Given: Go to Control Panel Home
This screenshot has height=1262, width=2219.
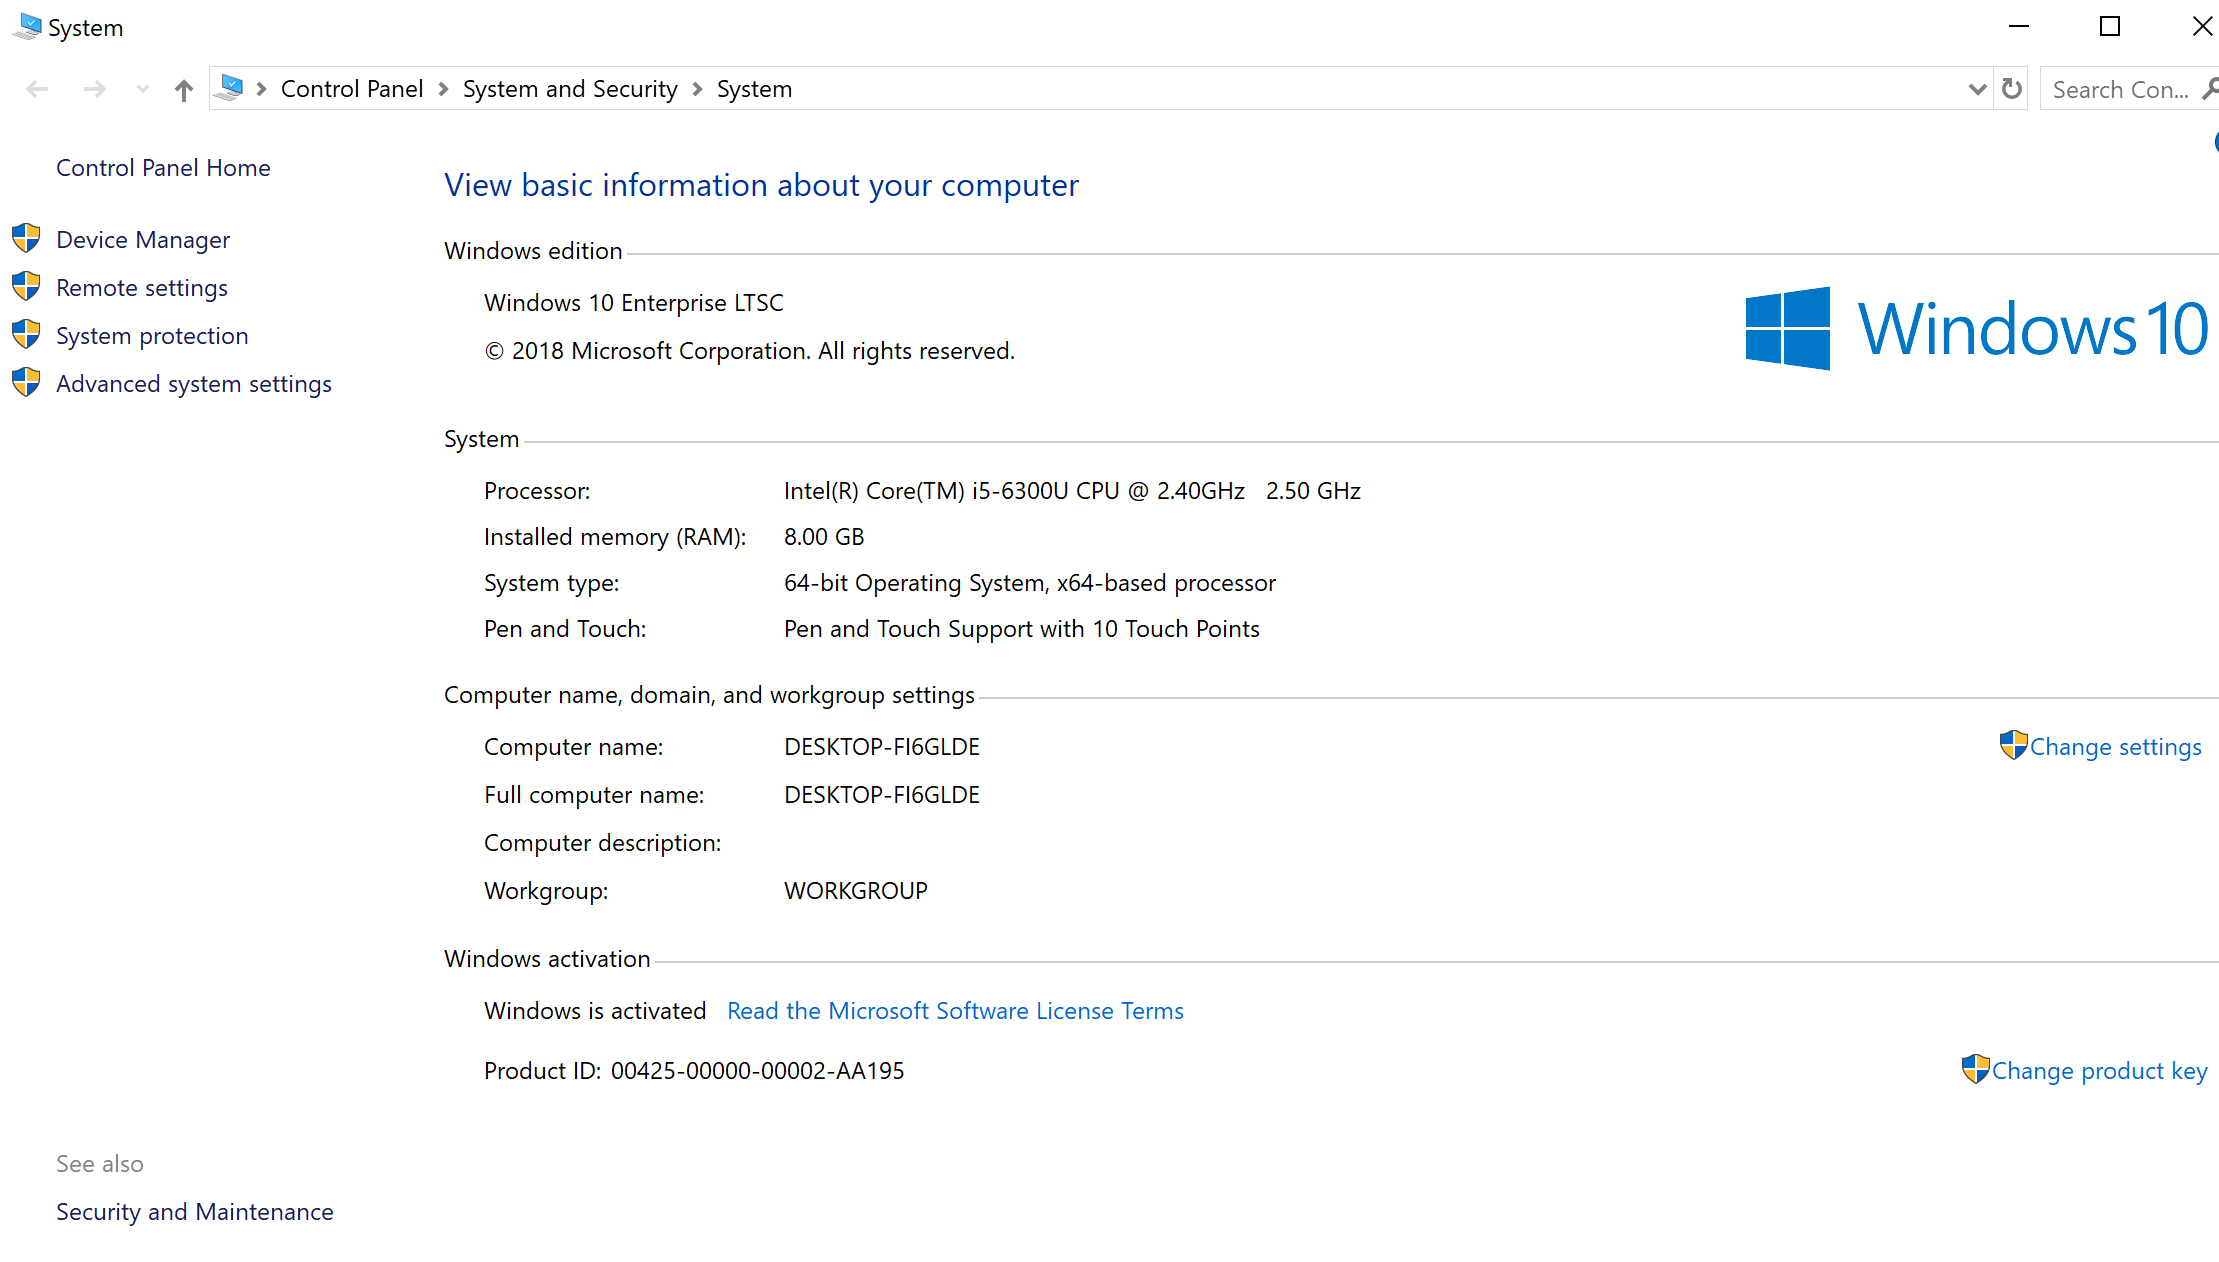Looking at the screenshot, I should [x=163, y=167].
